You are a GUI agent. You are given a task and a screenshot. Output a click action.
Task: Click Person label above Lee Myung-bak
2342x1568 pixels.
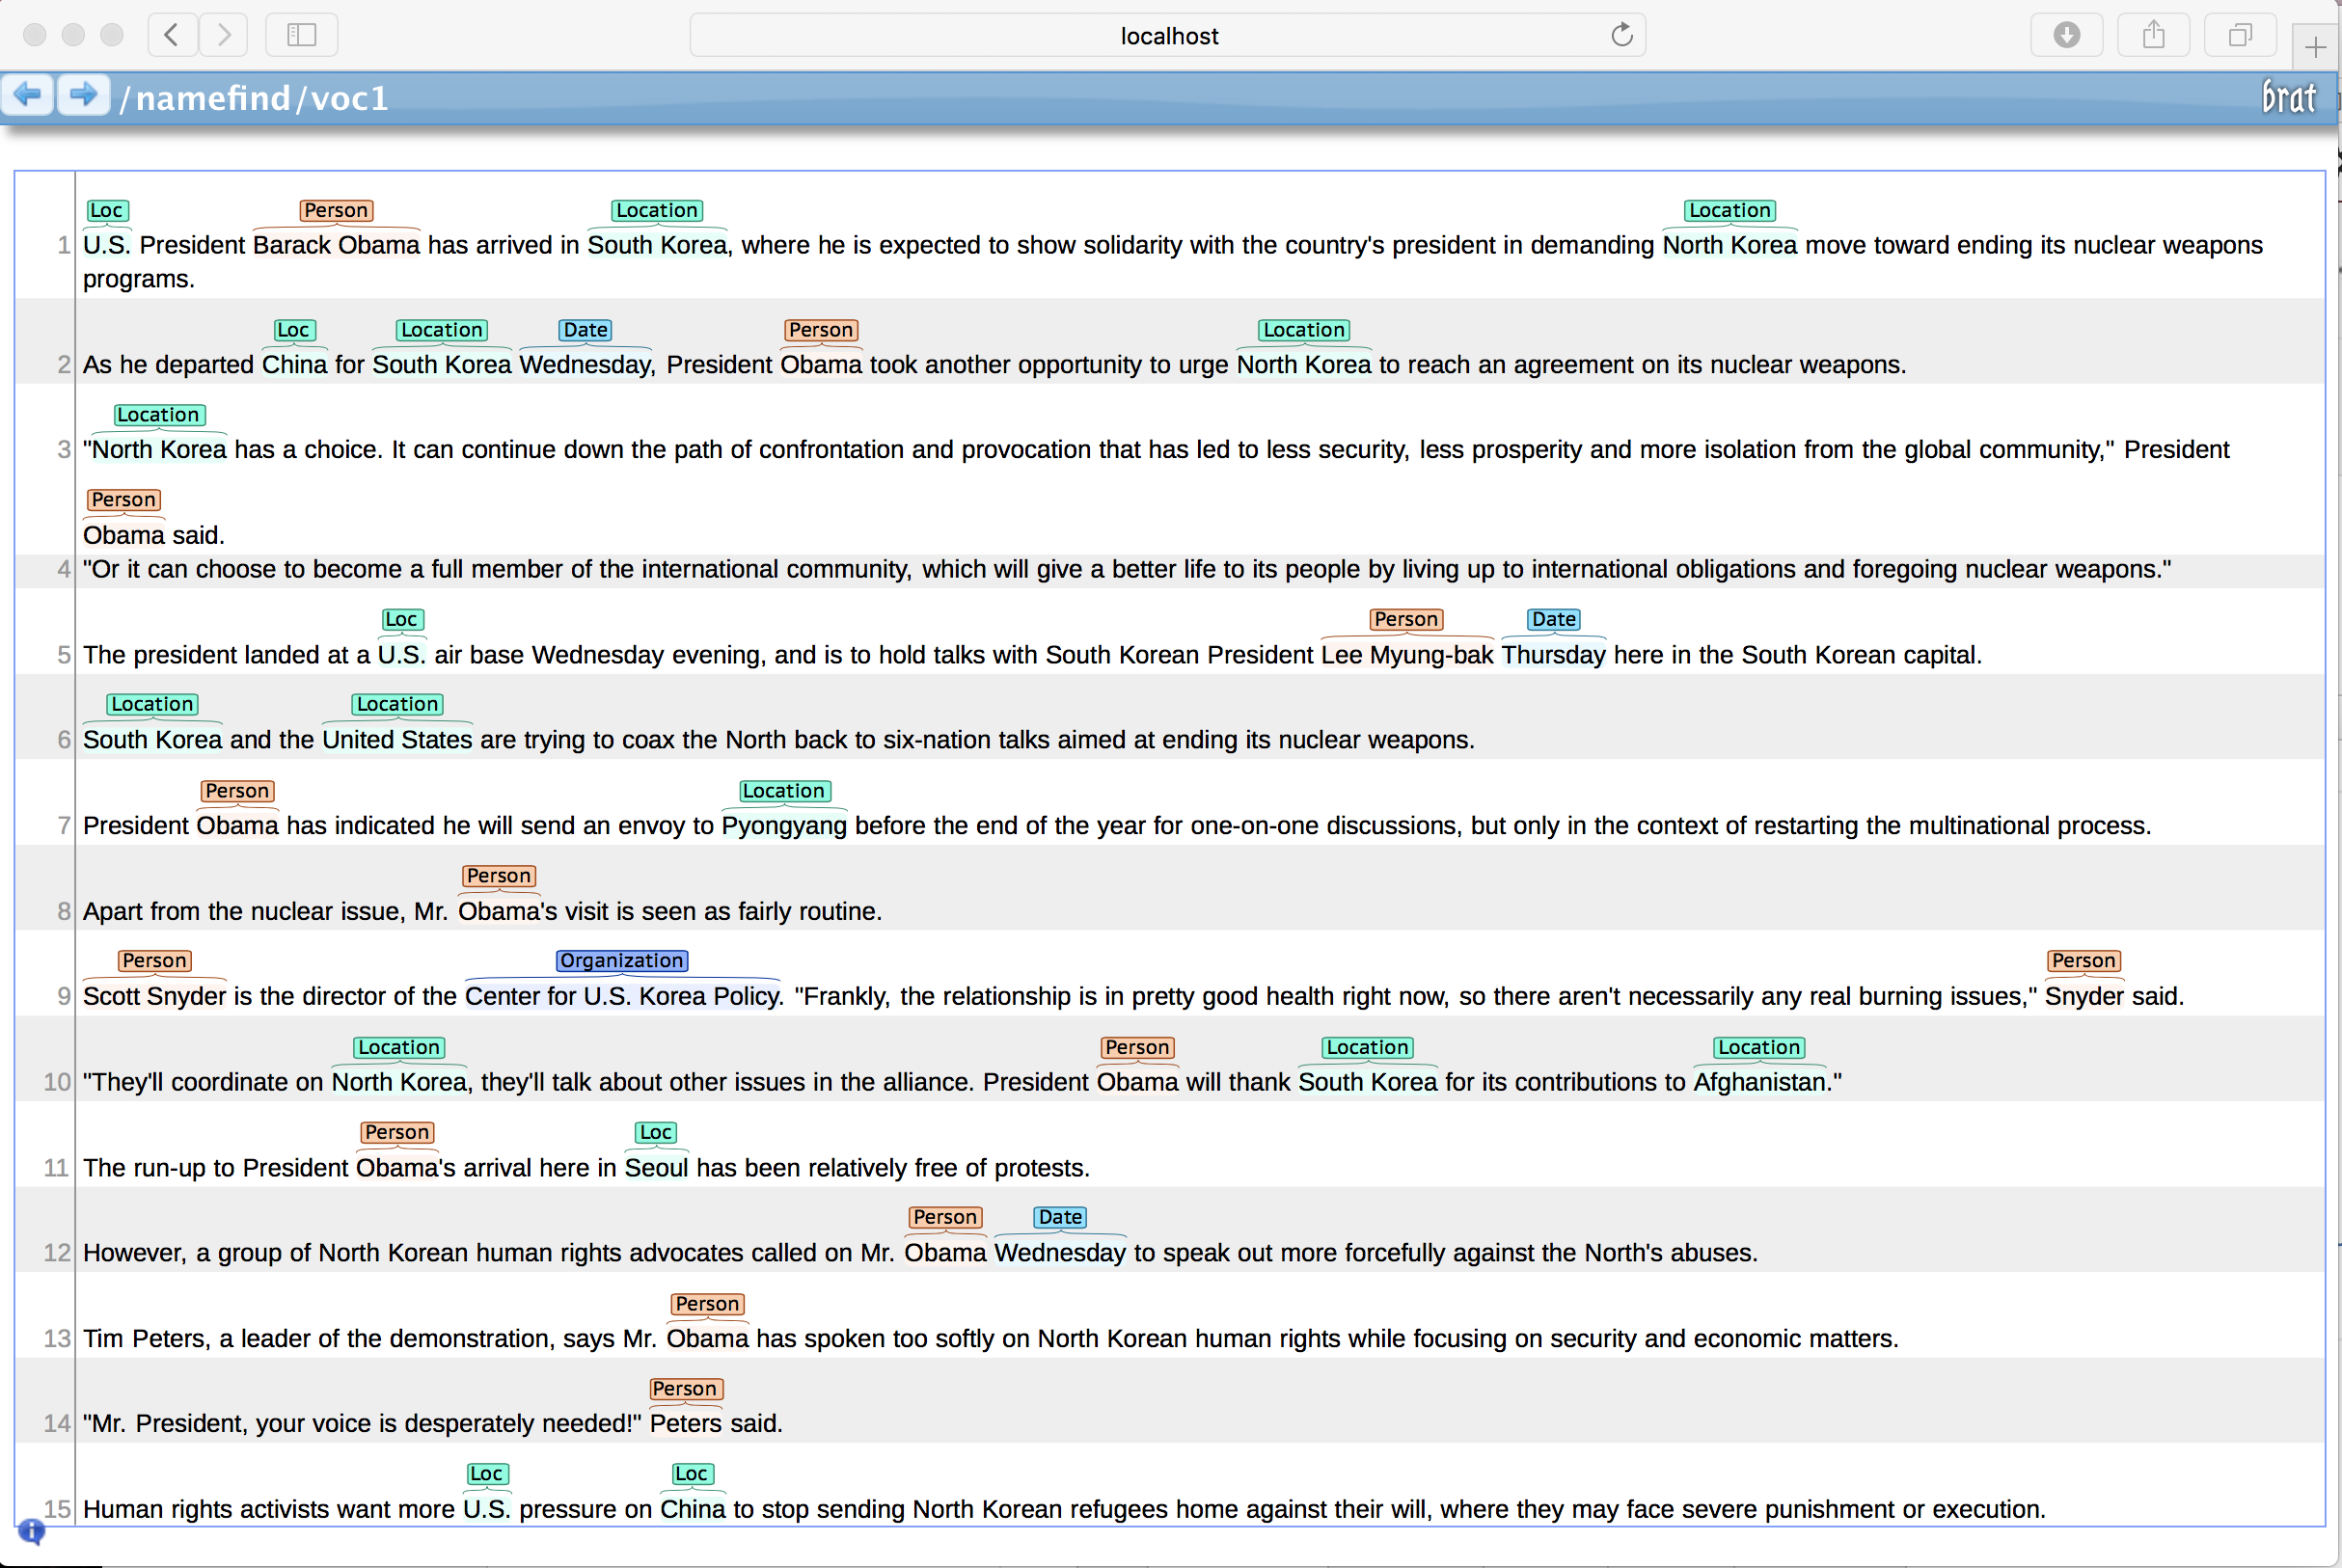pyautogui.click(x=1405, y=620)
